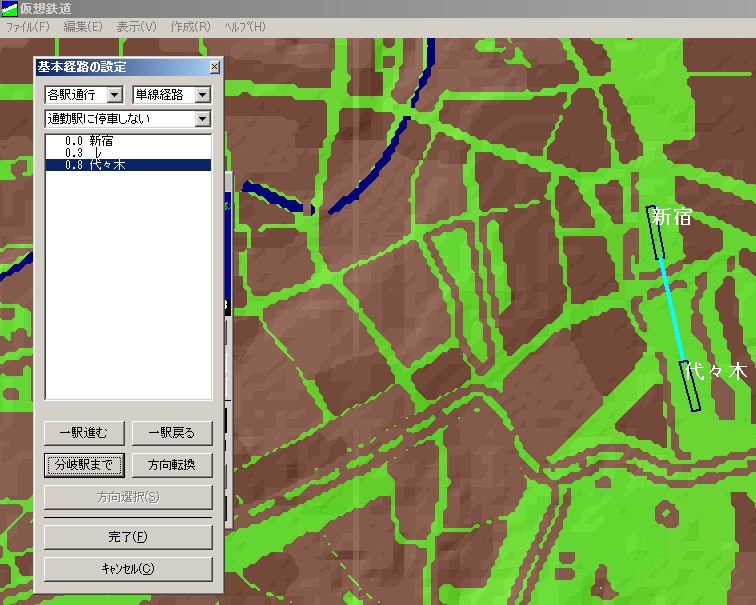Image resolution: width=756 pixels, height=605 pixels.
Task: Click the 方向転換 button
Action: pyautogui.click(x=172, y=465)
